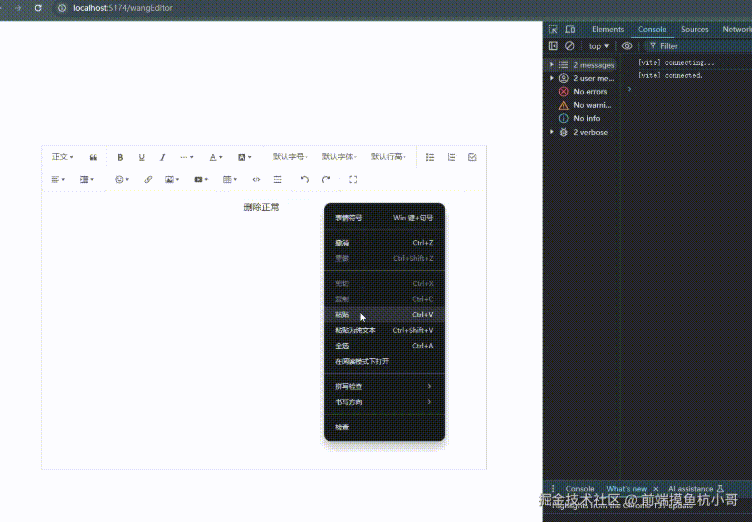This screenshot has height=522, width=752.
Task: Toggle the console sidebar panel icon
Action: (553, 46)
